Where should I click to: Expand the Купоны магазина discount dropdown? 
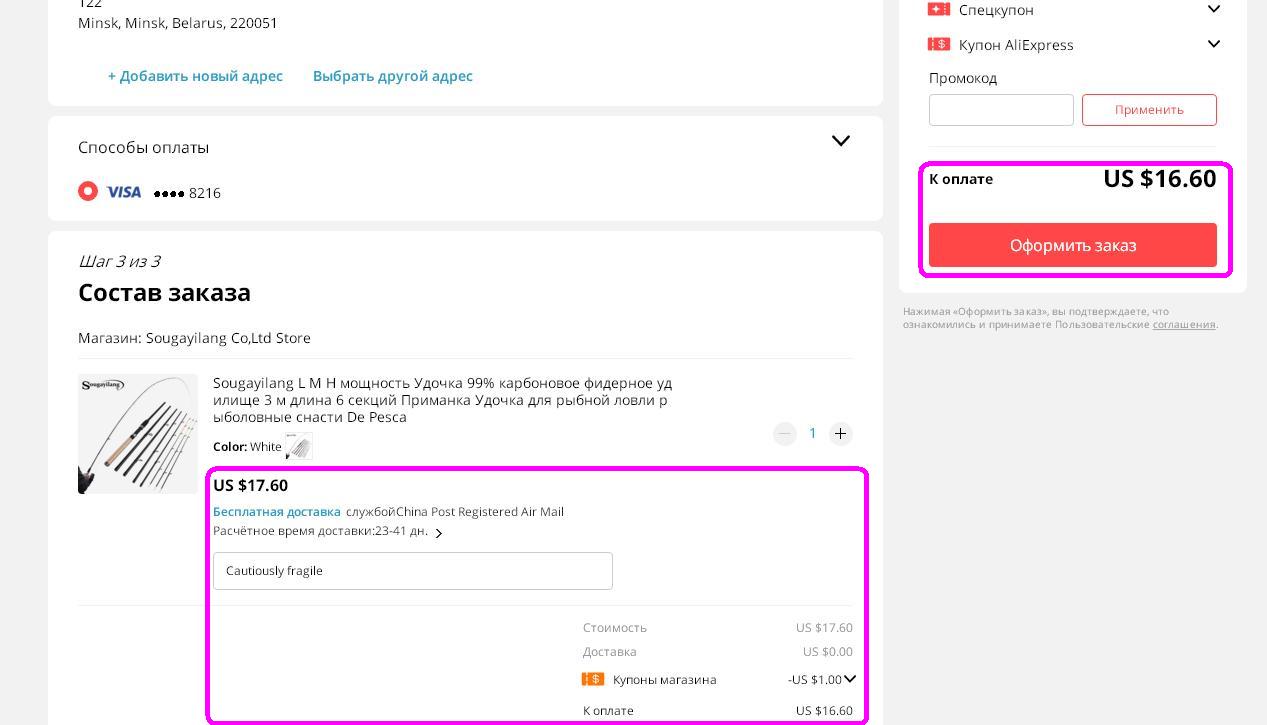(850, 679)
